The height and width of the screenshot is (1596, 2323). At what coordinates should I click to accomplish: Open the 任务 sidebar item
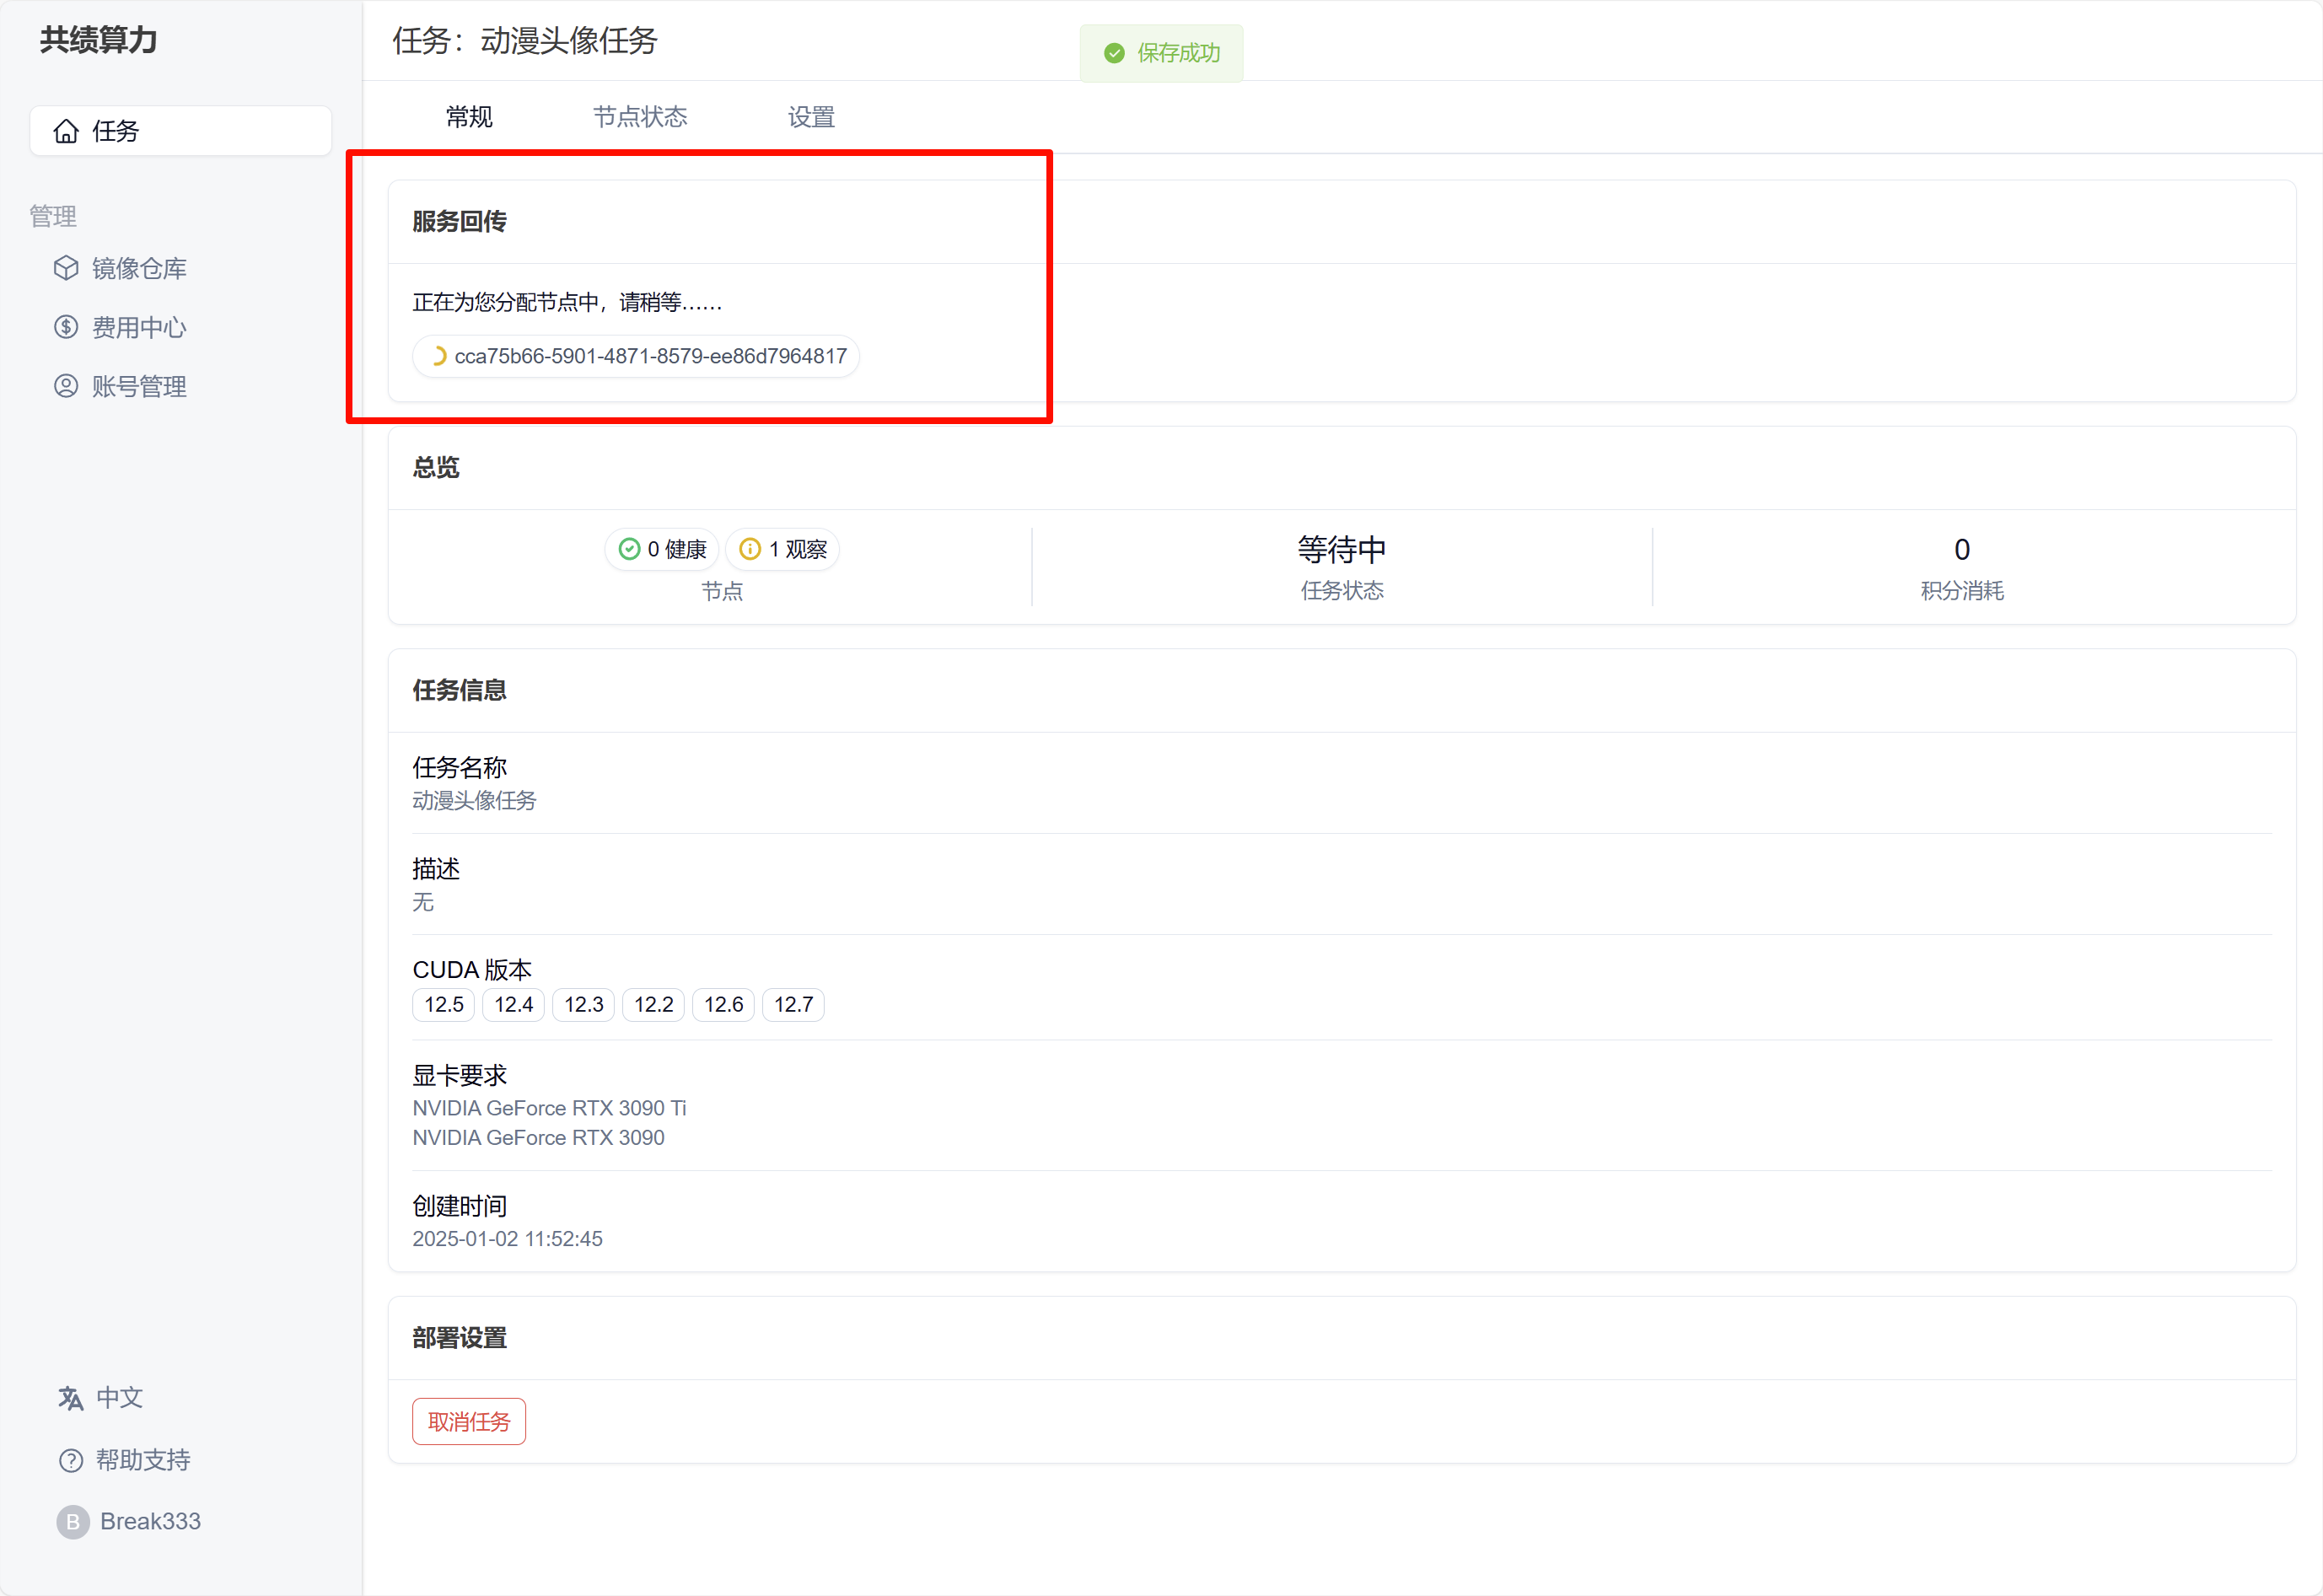coord(181,131)
